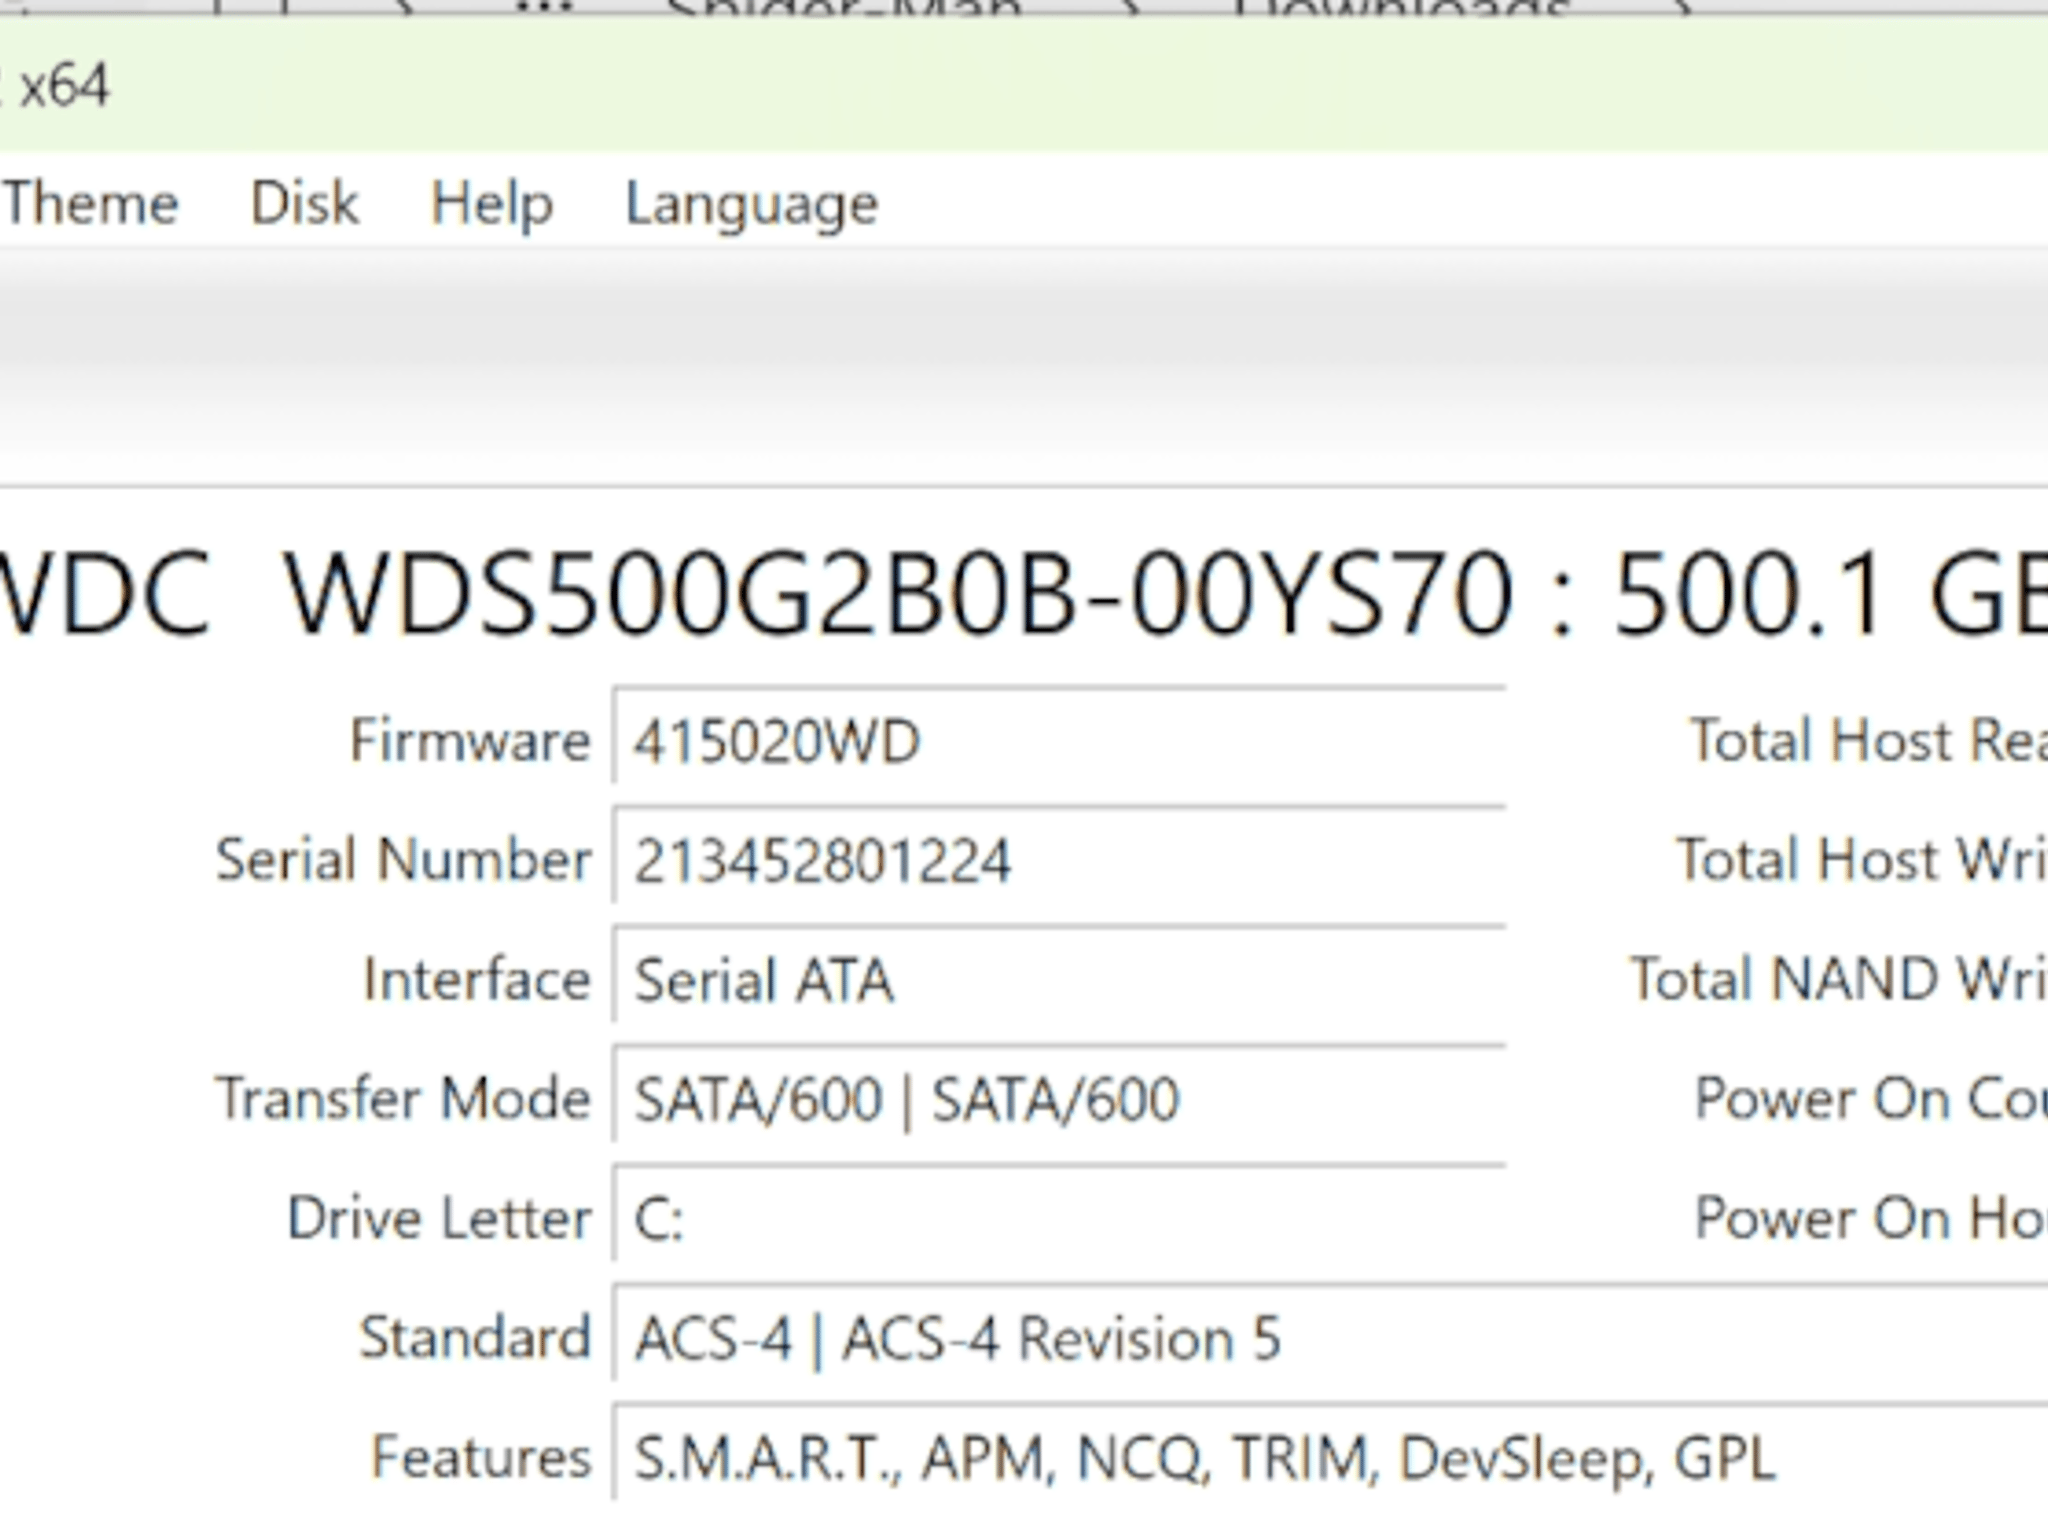
Task: Click the Serial Number label
Action: click(403, 860)
